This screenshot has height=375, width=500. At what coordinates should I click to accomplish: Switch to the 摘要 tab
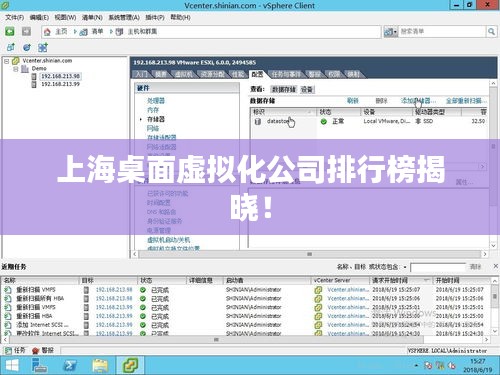pos(162,74)
